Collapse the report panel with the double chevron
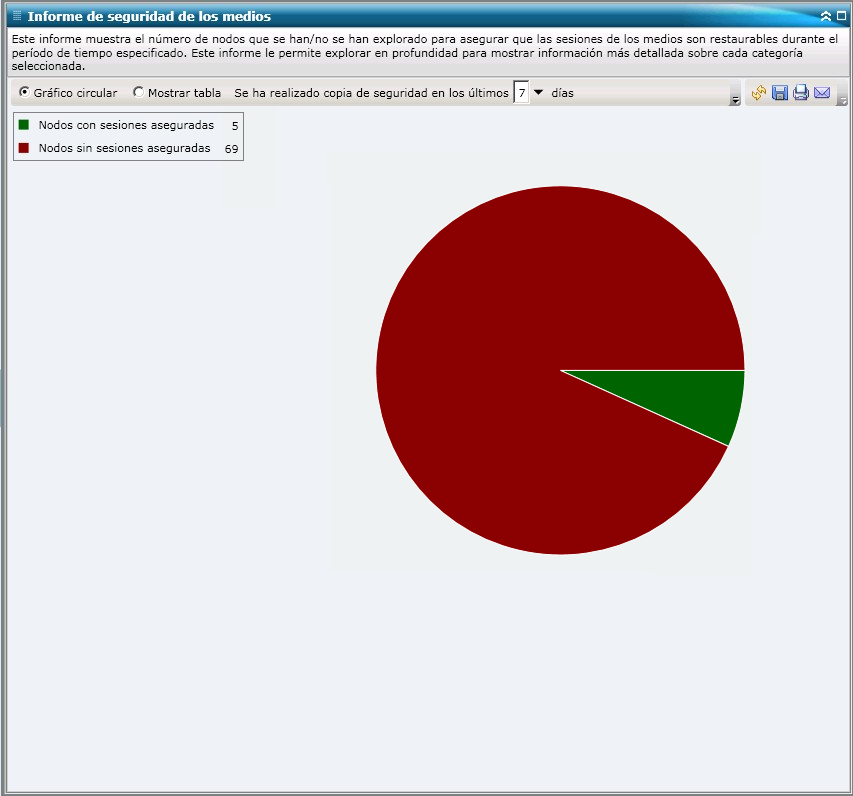Screen dimensions: 853x796 tap(826, 16)
